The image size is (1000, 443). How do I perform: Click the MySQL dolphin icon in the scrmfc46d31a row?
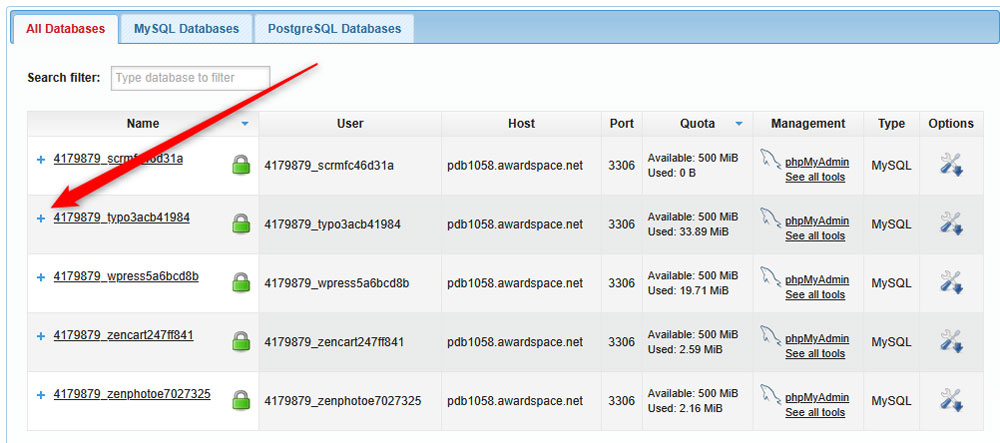[770, 159]
